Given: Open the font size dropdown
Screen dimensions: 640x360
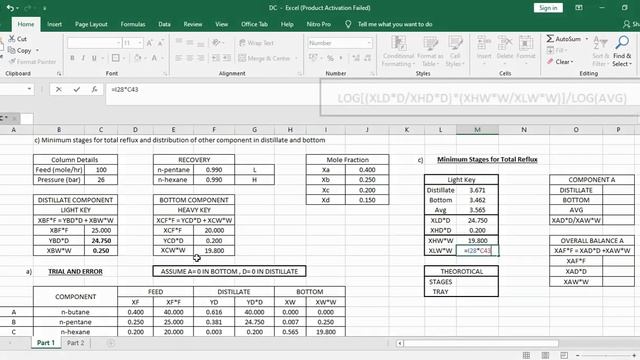Looking at the screenshot, I should tap(140, 43).
